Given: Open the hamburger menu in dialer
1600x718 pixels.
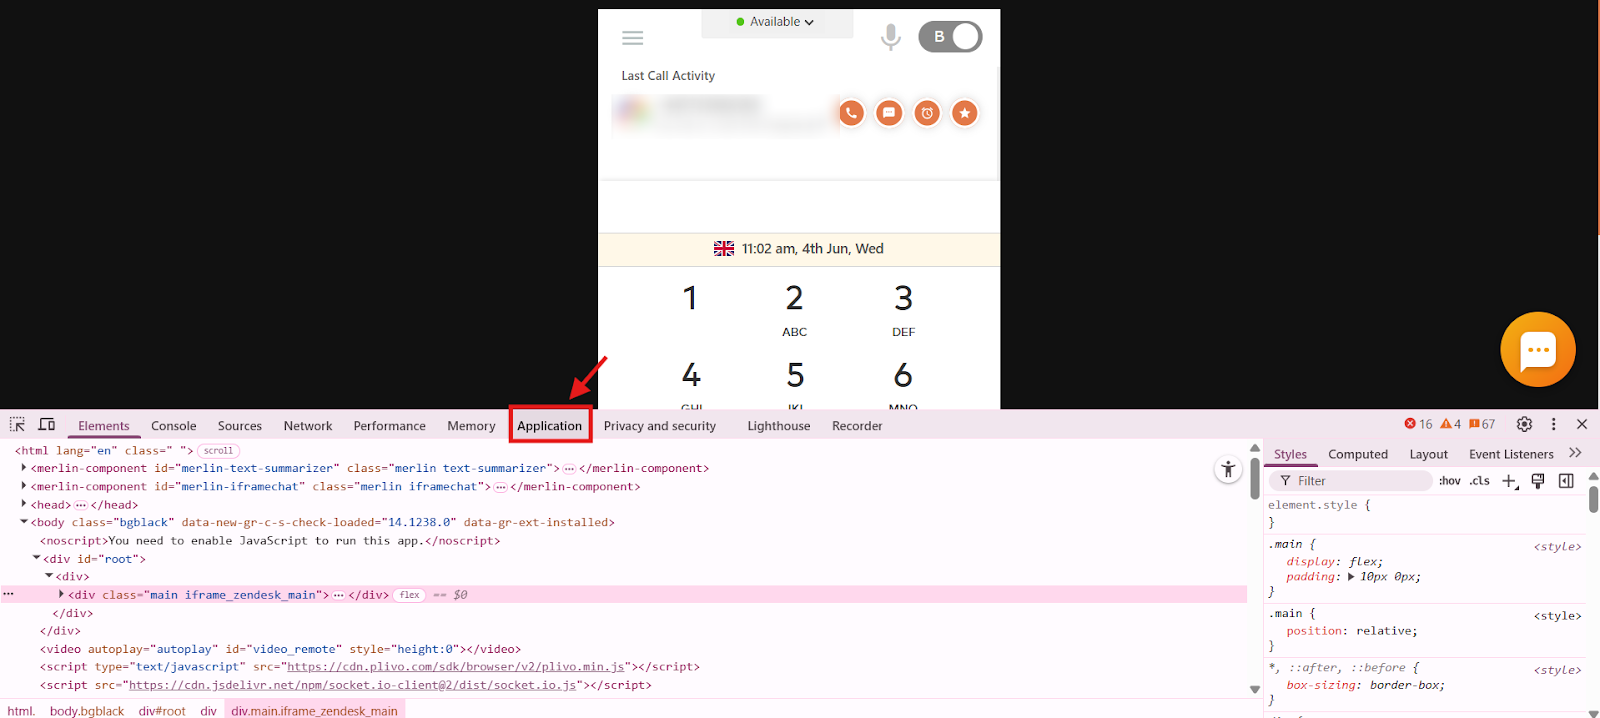Looking at the screenshot, I should [632, 38].
